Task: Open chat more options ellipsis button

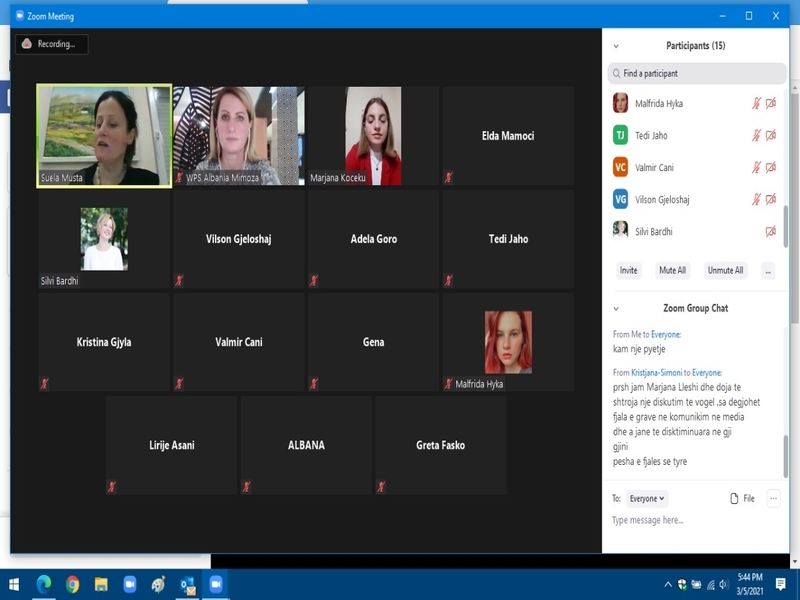Action: [x=773, y=498]
